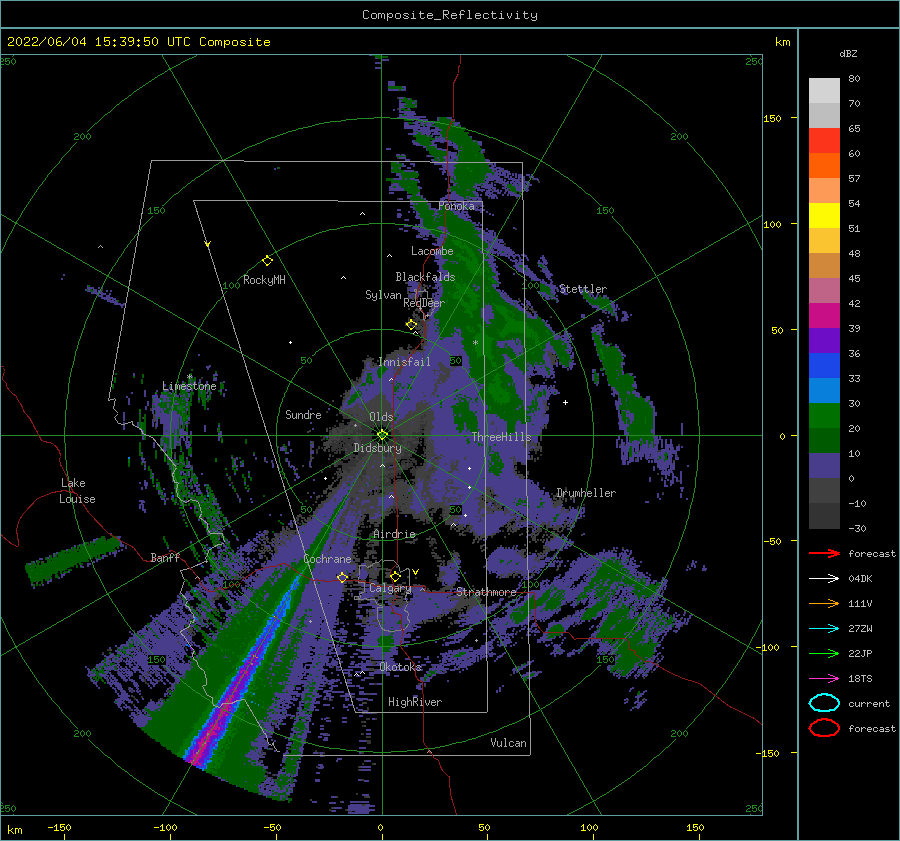Click the Didsbury label
Viewport: 900px width, 841px height.
tap(377, 448)
